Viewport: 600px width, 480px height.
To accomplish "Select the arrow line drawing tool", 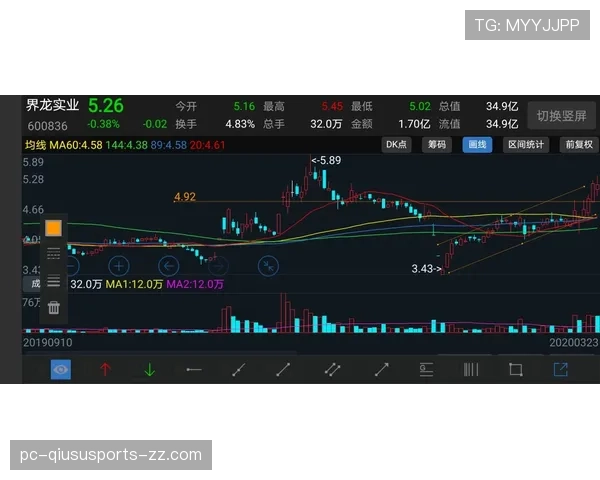I will coord(381,369).
